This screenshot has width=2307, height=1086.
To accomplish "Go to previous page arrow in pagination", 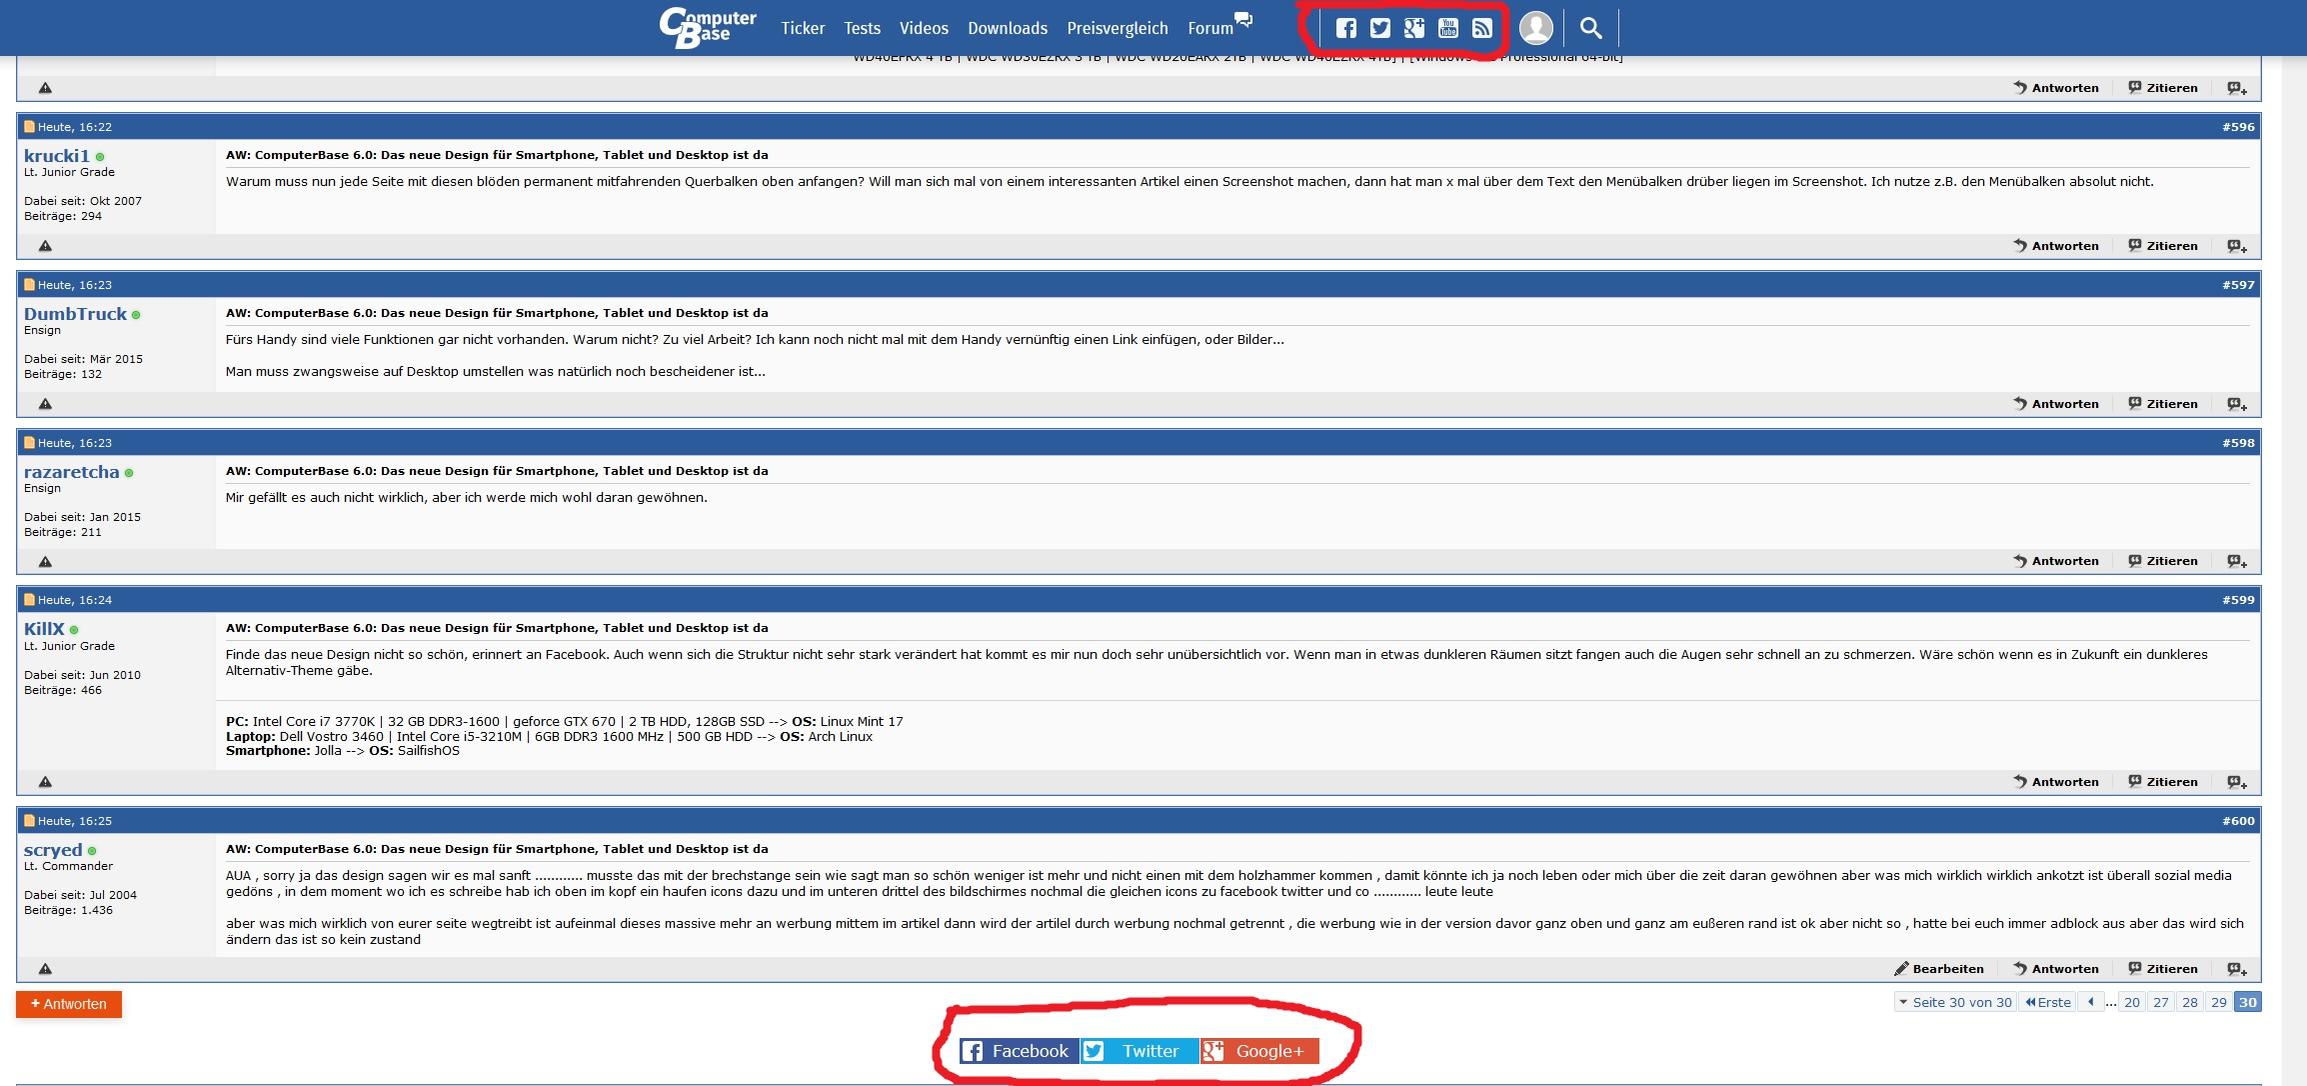I will pyautogui.click(x=2090, y=1002).
